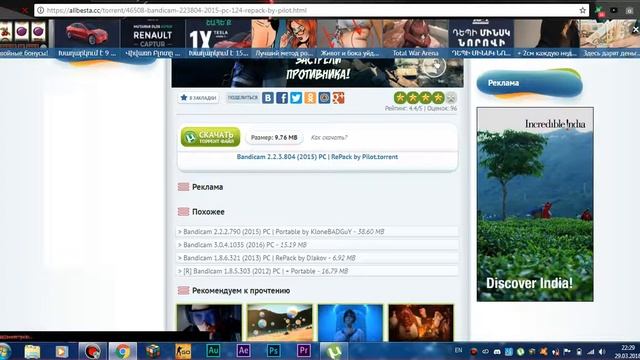Launch Counter-Strike GO from taskbar
This screenshot has width=640, height=360.
(183, 351)
